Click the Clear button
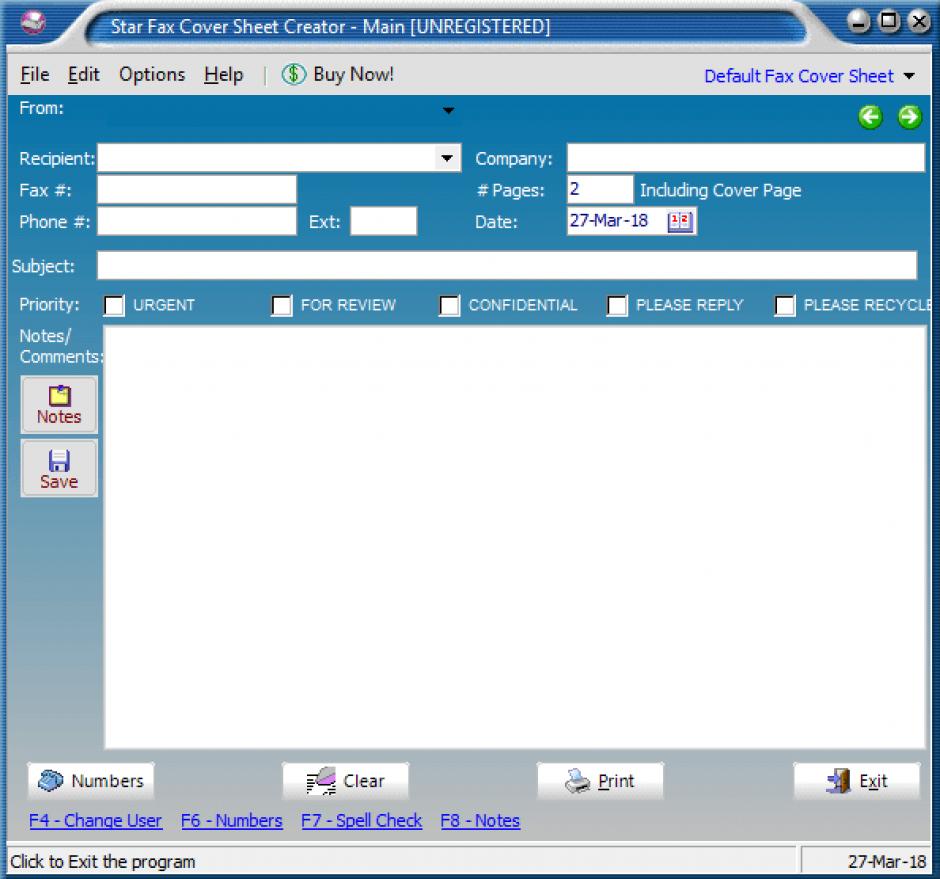Viewport: 940px width, 879px height. tap(345, 781)
